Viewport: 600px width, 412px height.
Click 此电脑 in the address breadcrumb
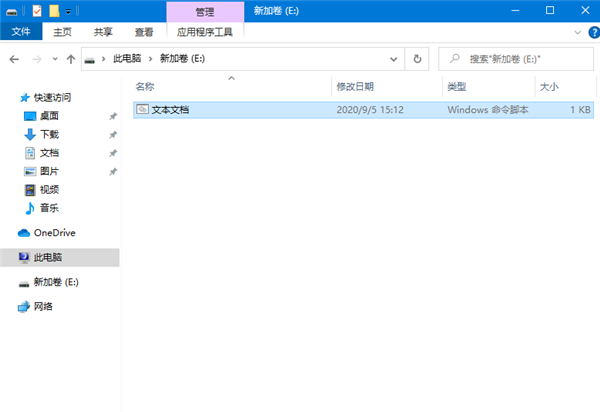pos(125,59)
